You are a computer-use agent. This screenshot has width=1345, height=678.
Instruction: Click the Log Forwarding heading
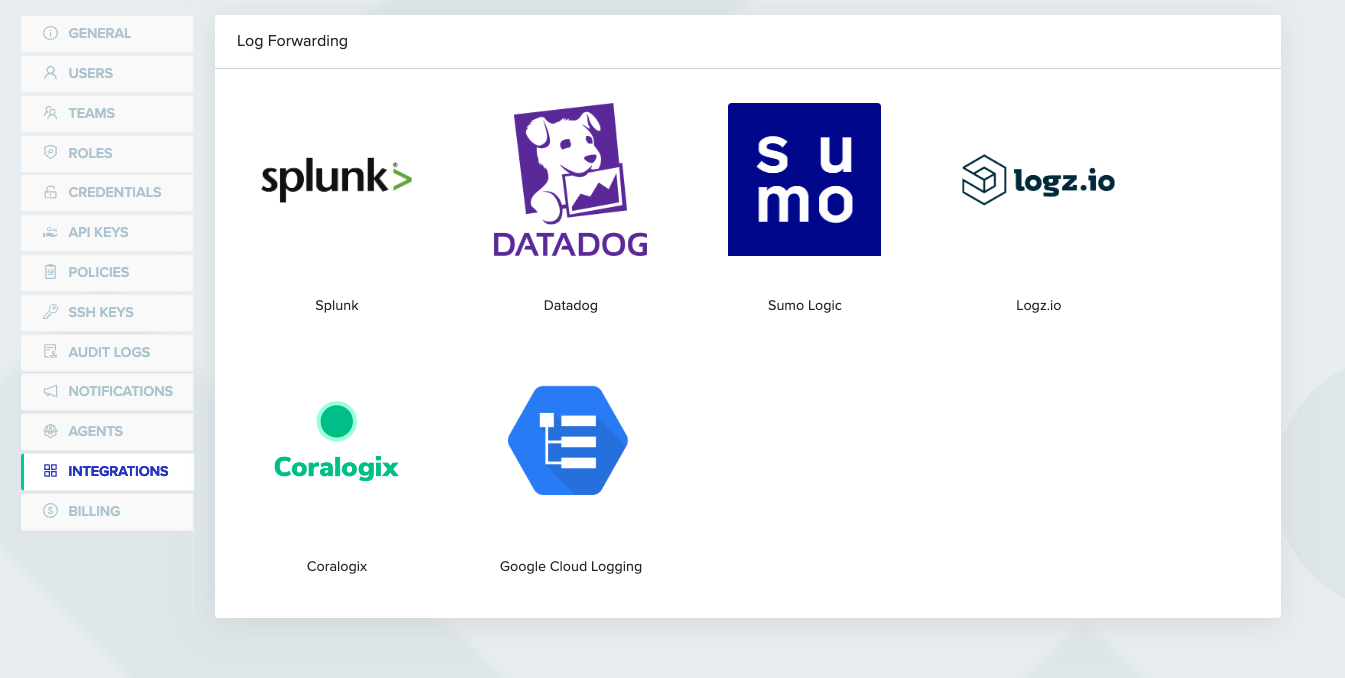292,41
